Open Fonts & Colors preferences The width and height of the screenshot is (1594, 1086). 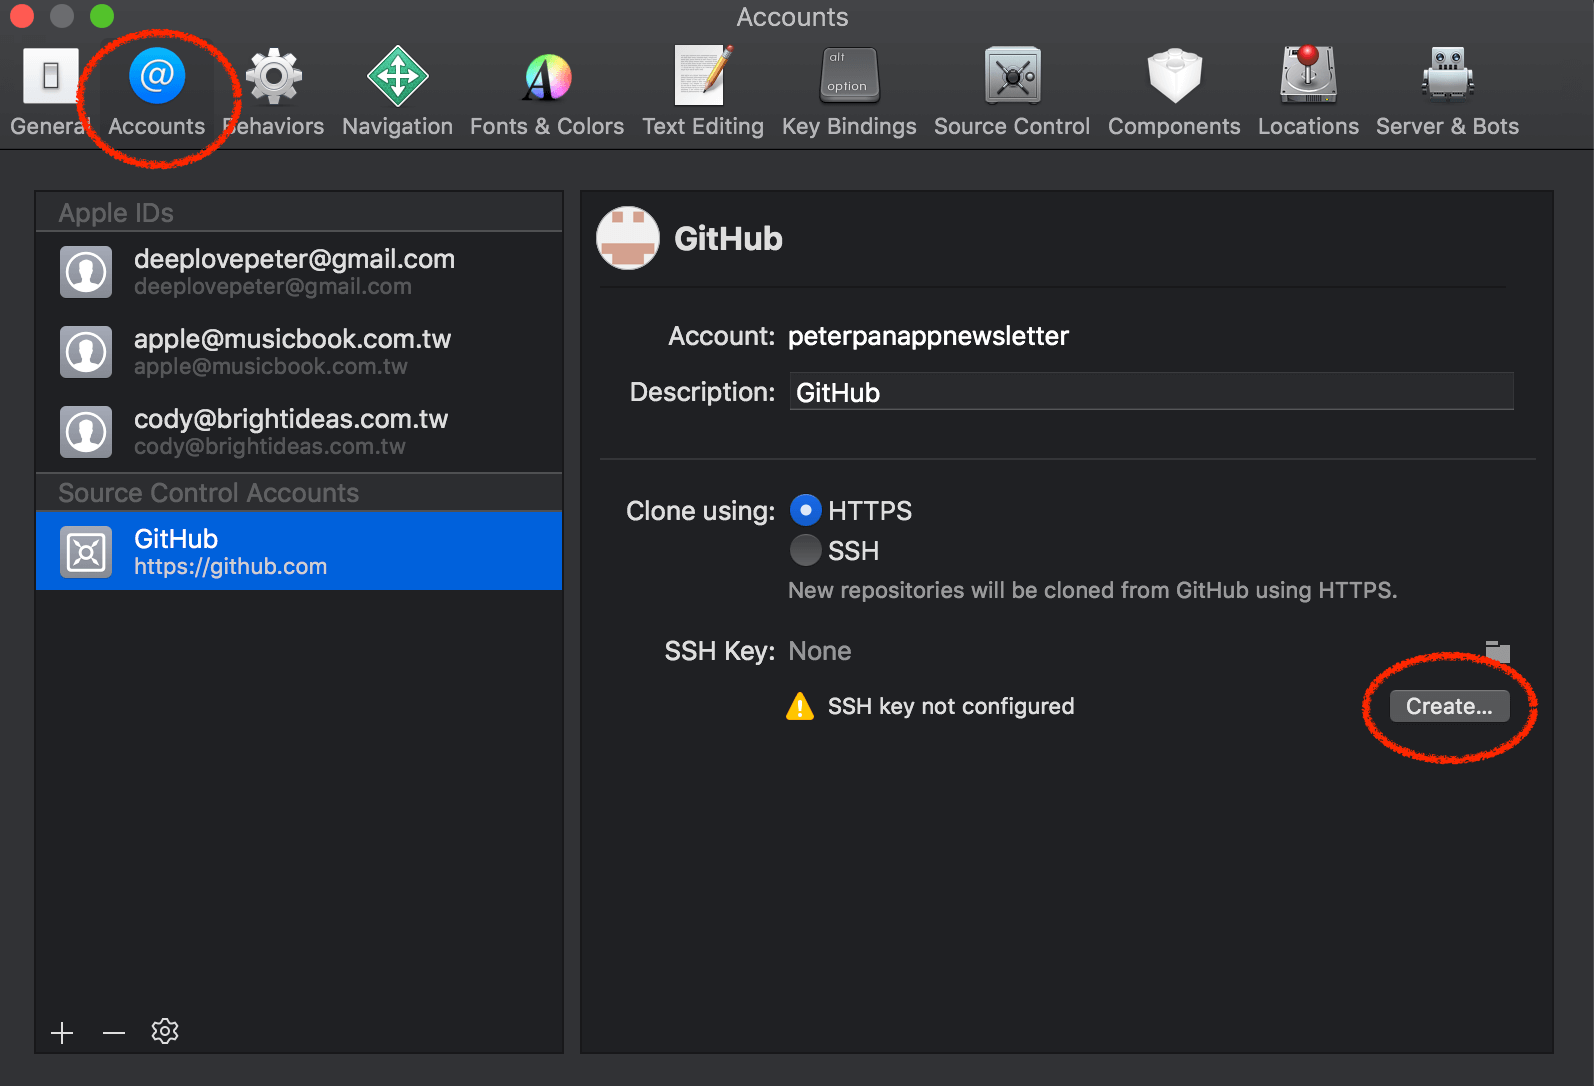click(x=547, y=91)
